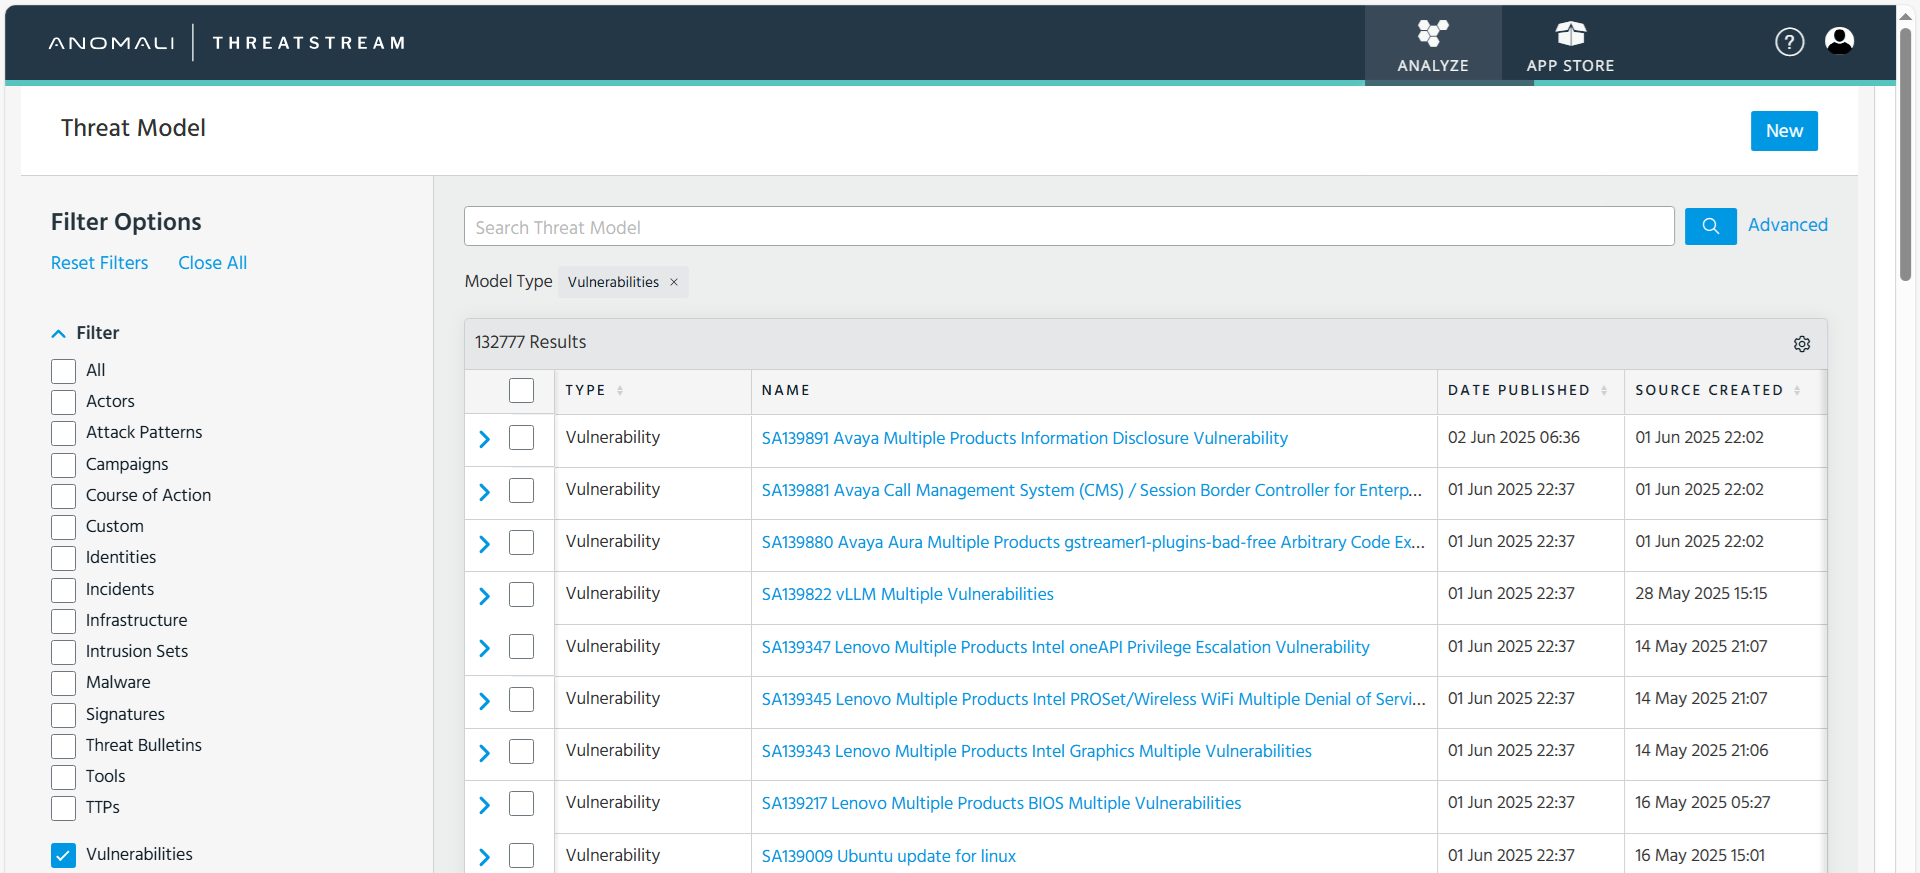1920x873 pixels.
Task: Click date "02 Jun 2025 06:36" cell
Action: pyautogui.click(x=1513, y=437)
